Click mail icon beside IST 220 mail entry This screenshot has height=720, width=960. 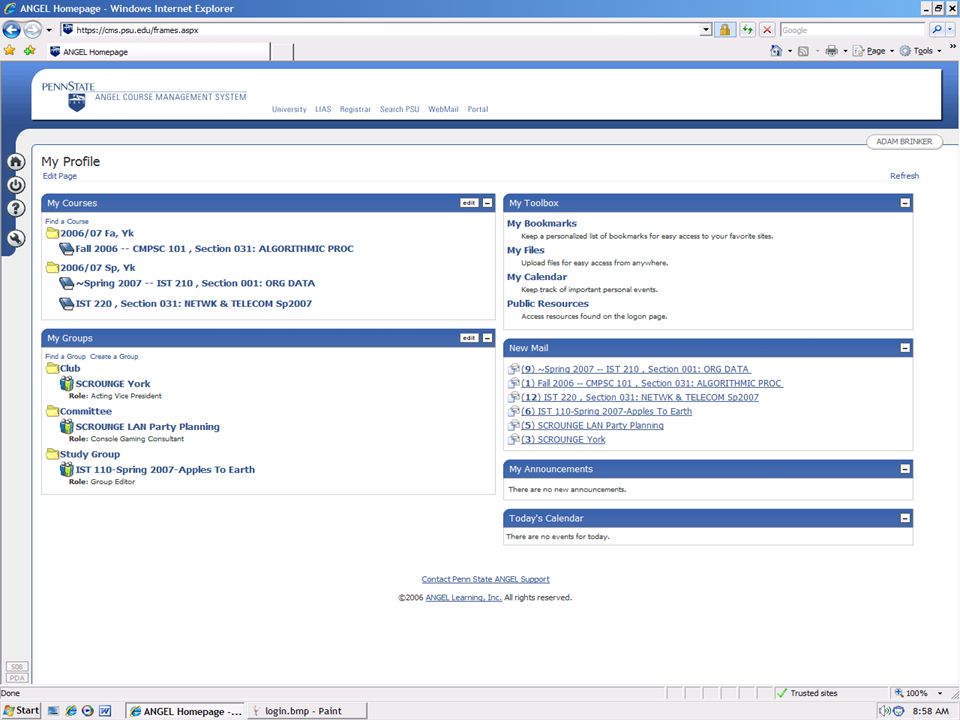point(514,397)
